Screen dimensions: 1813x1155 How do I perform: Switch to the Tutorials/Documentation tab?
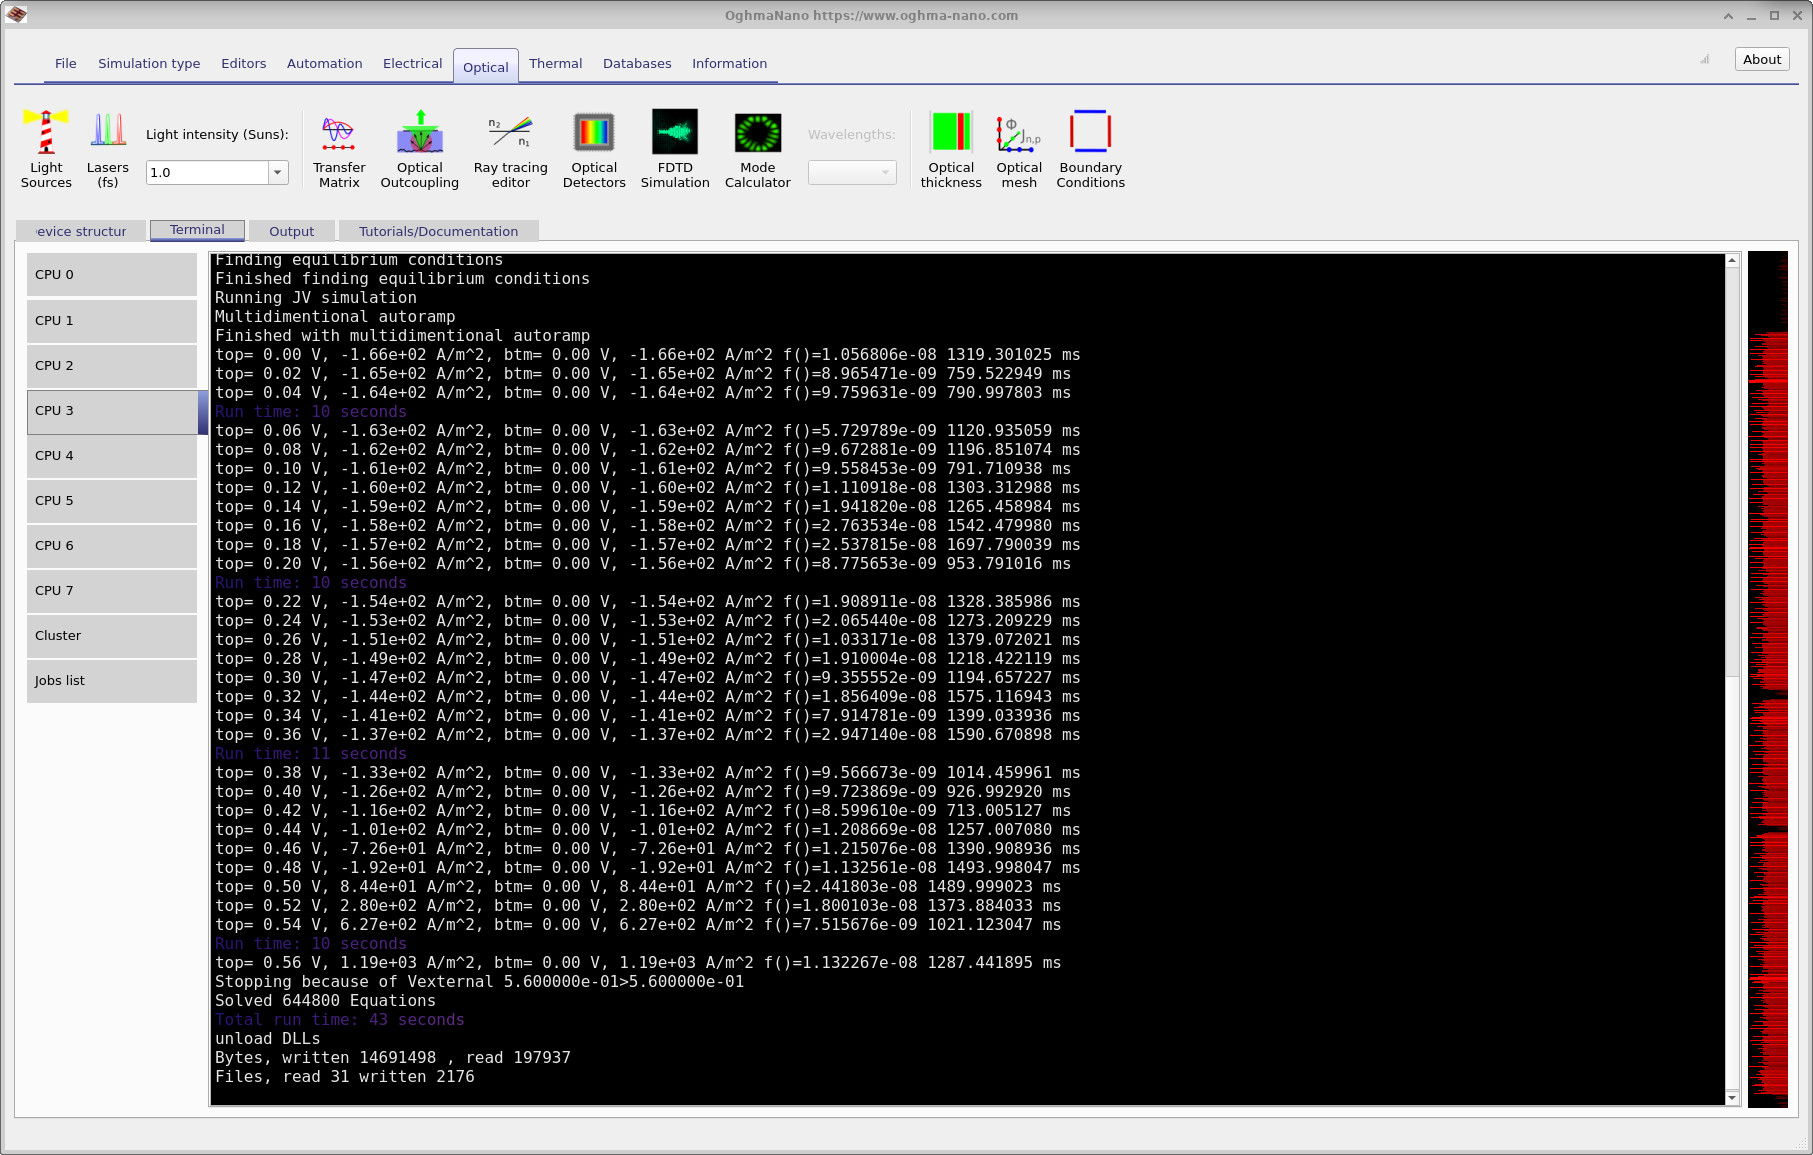[x=439, y=231]
